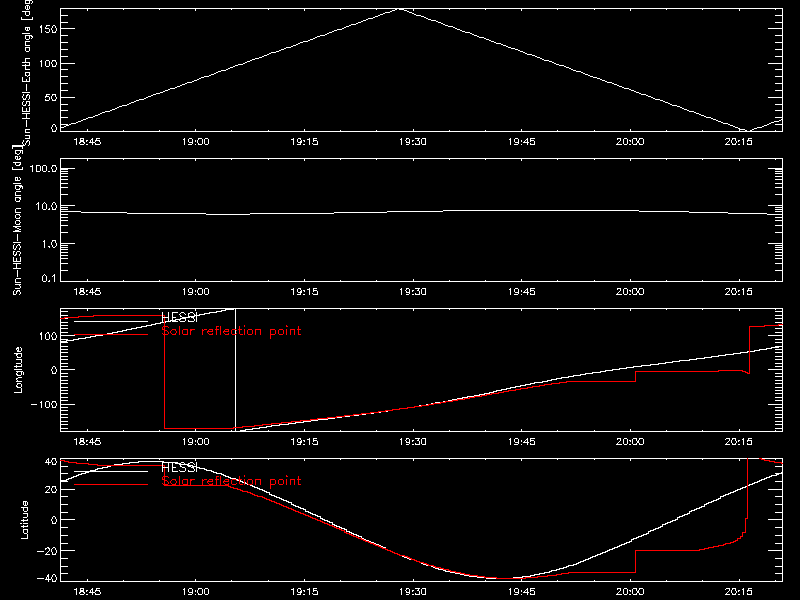
Task: Click the 150 tick on Earth angle axis
Action: (x=48, y=29)
